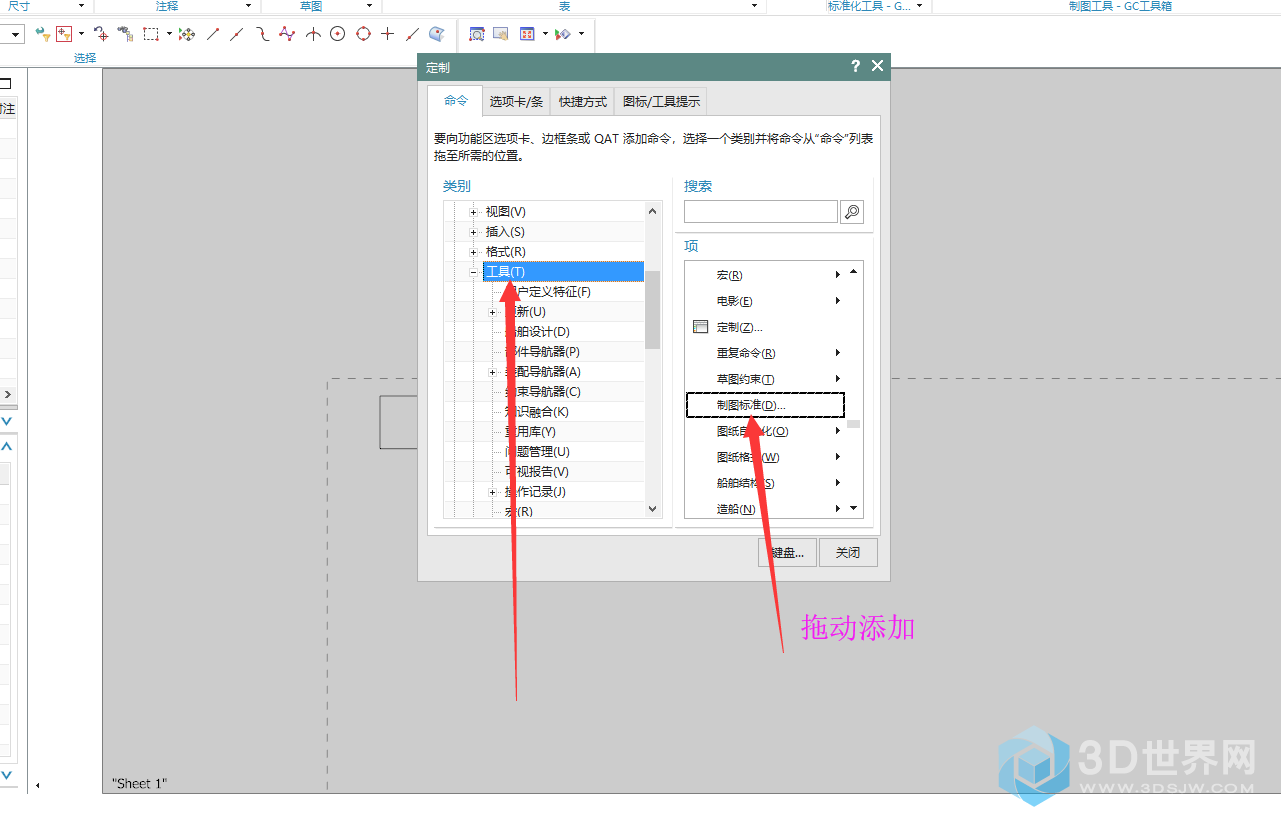This screenshot has width=1281, height=820.
Task: Expand the 视图(V) tree node
Action: [x=473, y=212]
